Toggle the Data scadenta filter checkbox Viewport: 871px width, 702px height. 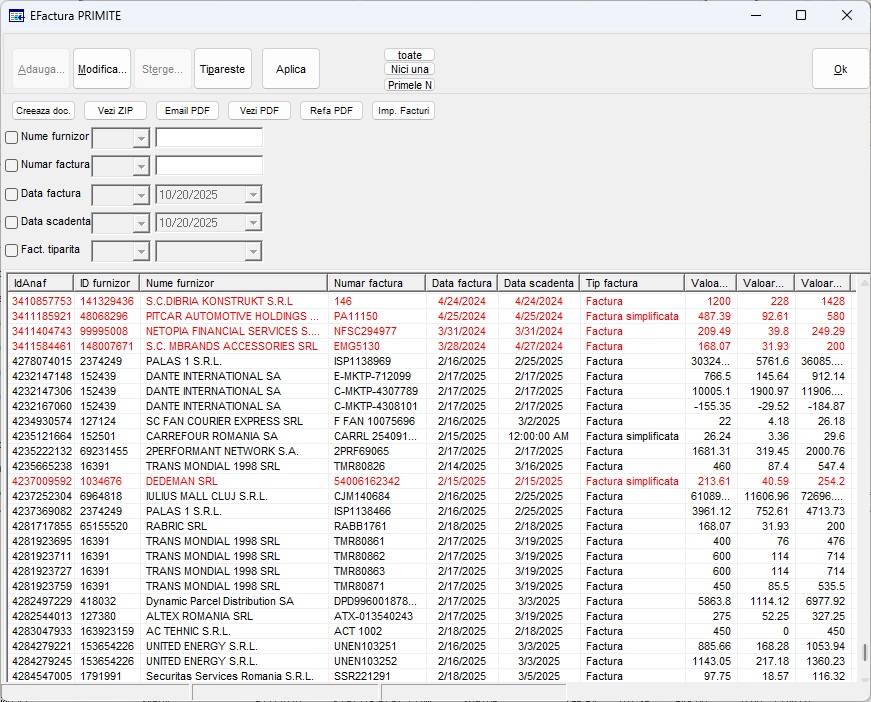pos(12,222)
